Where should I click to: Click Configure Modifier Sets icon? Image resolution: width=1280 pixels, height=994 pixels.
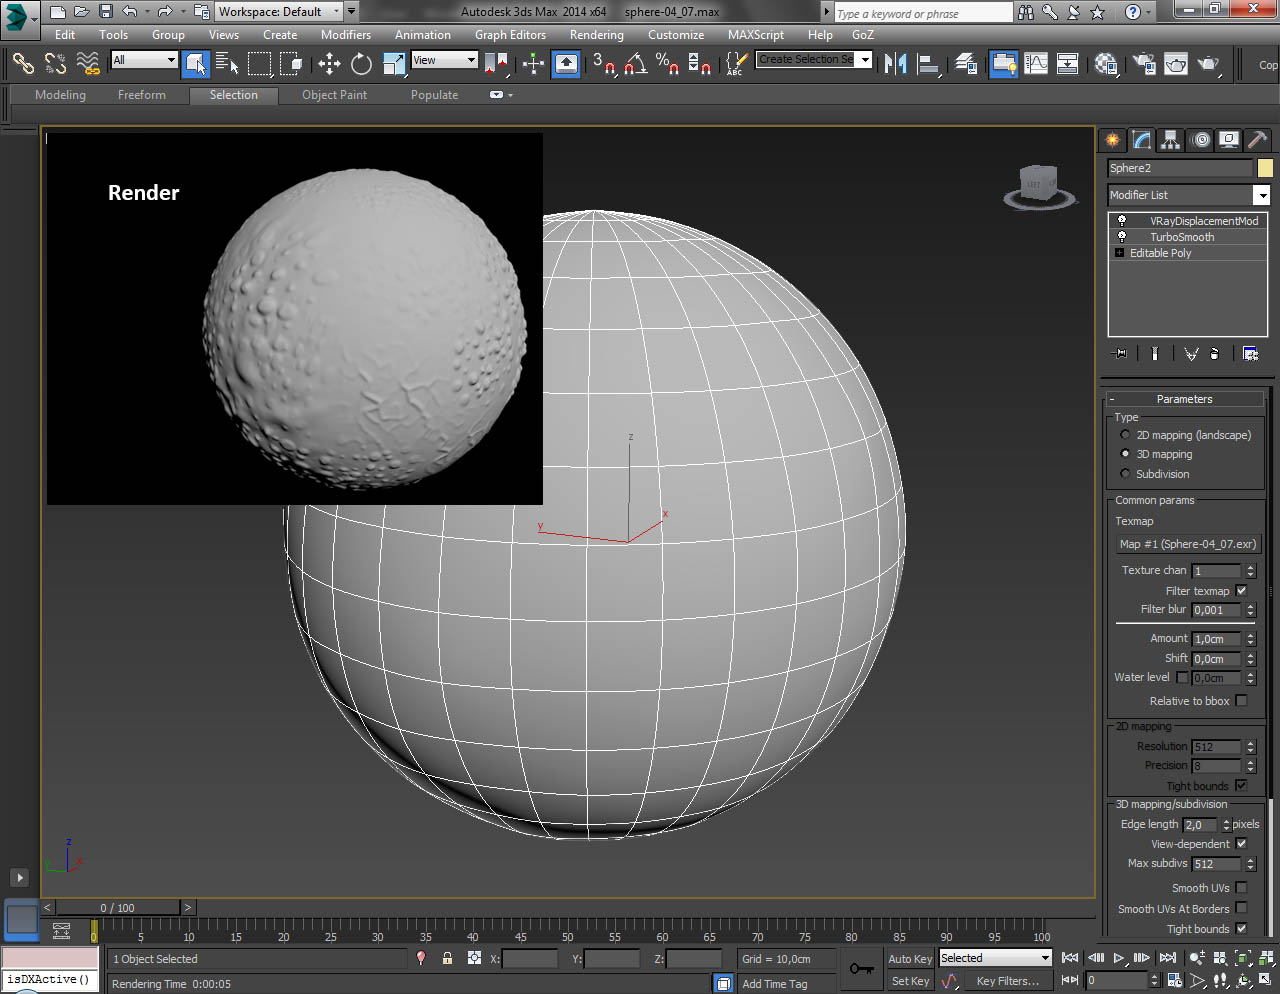pyautogui.click(x=1250, y=353)
